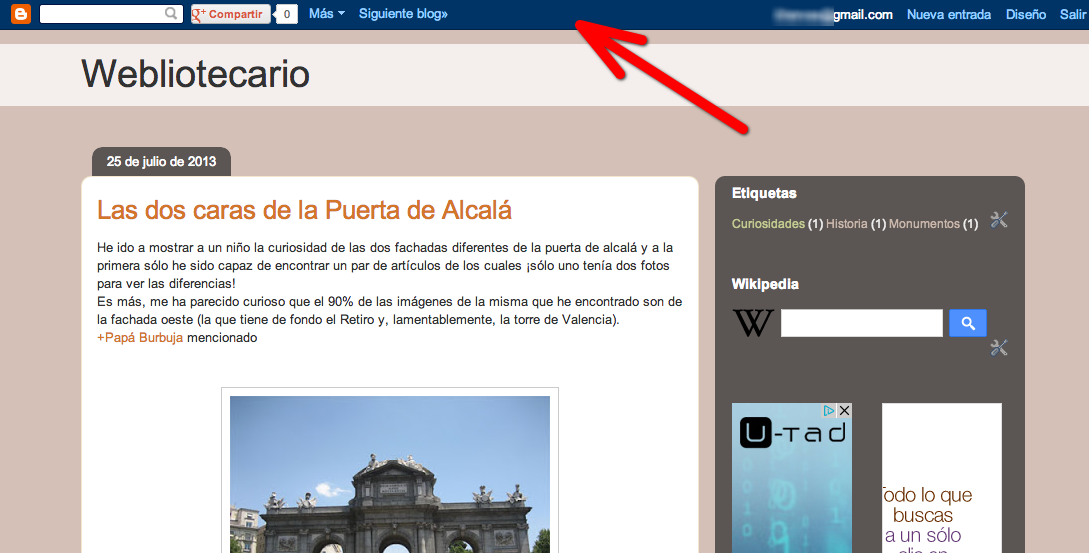The width and height of the screenshot is (1089, 553).
Task: Edit the Etiquetas gadget via wrench icon
Action: 999,220
